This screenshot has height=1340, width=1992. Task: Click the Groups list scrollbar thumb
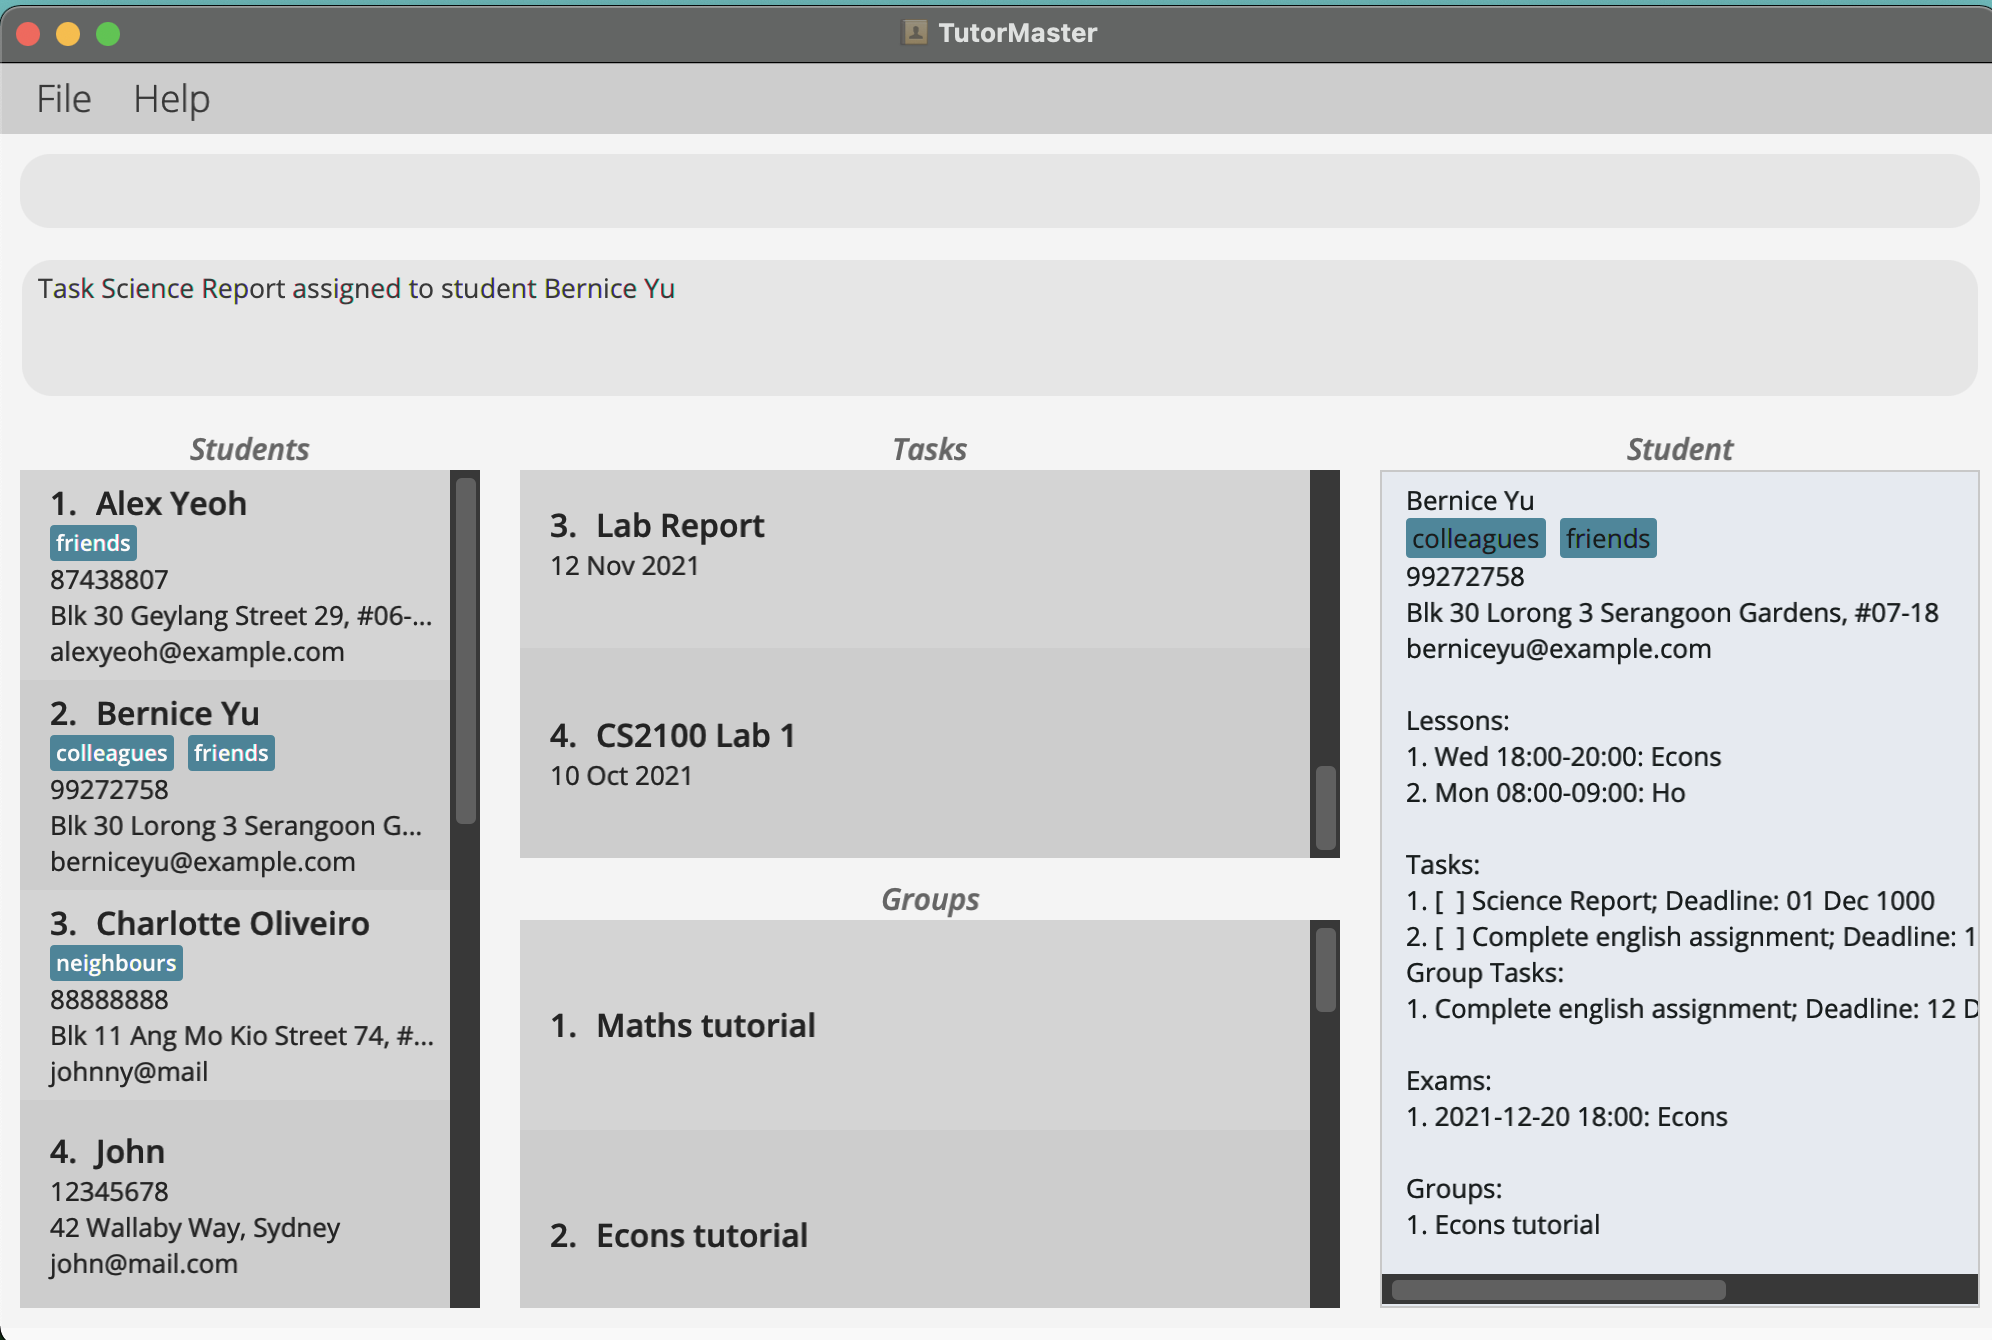click(1325, 970)
